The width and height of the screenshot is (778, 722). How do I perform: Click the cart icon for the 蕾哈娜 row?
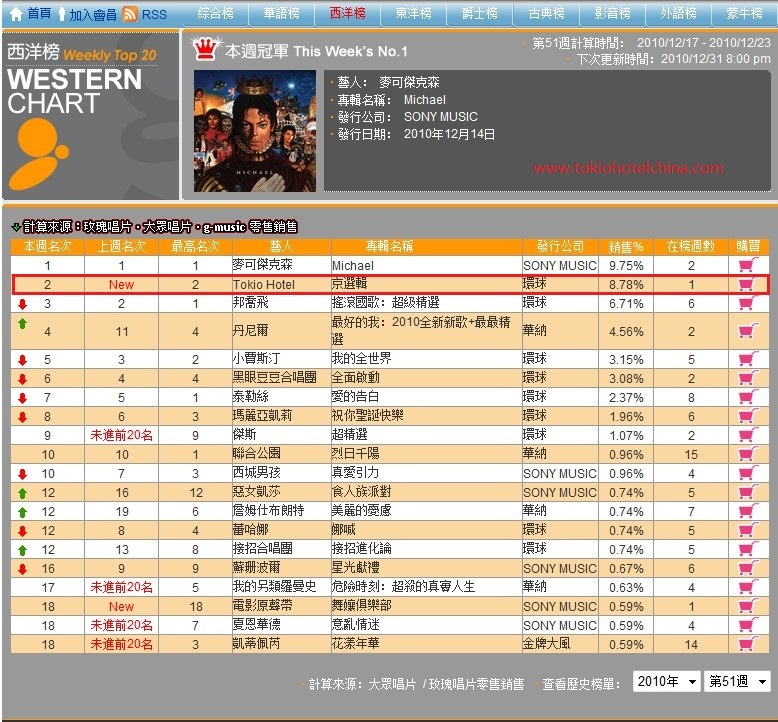(748, 530)
